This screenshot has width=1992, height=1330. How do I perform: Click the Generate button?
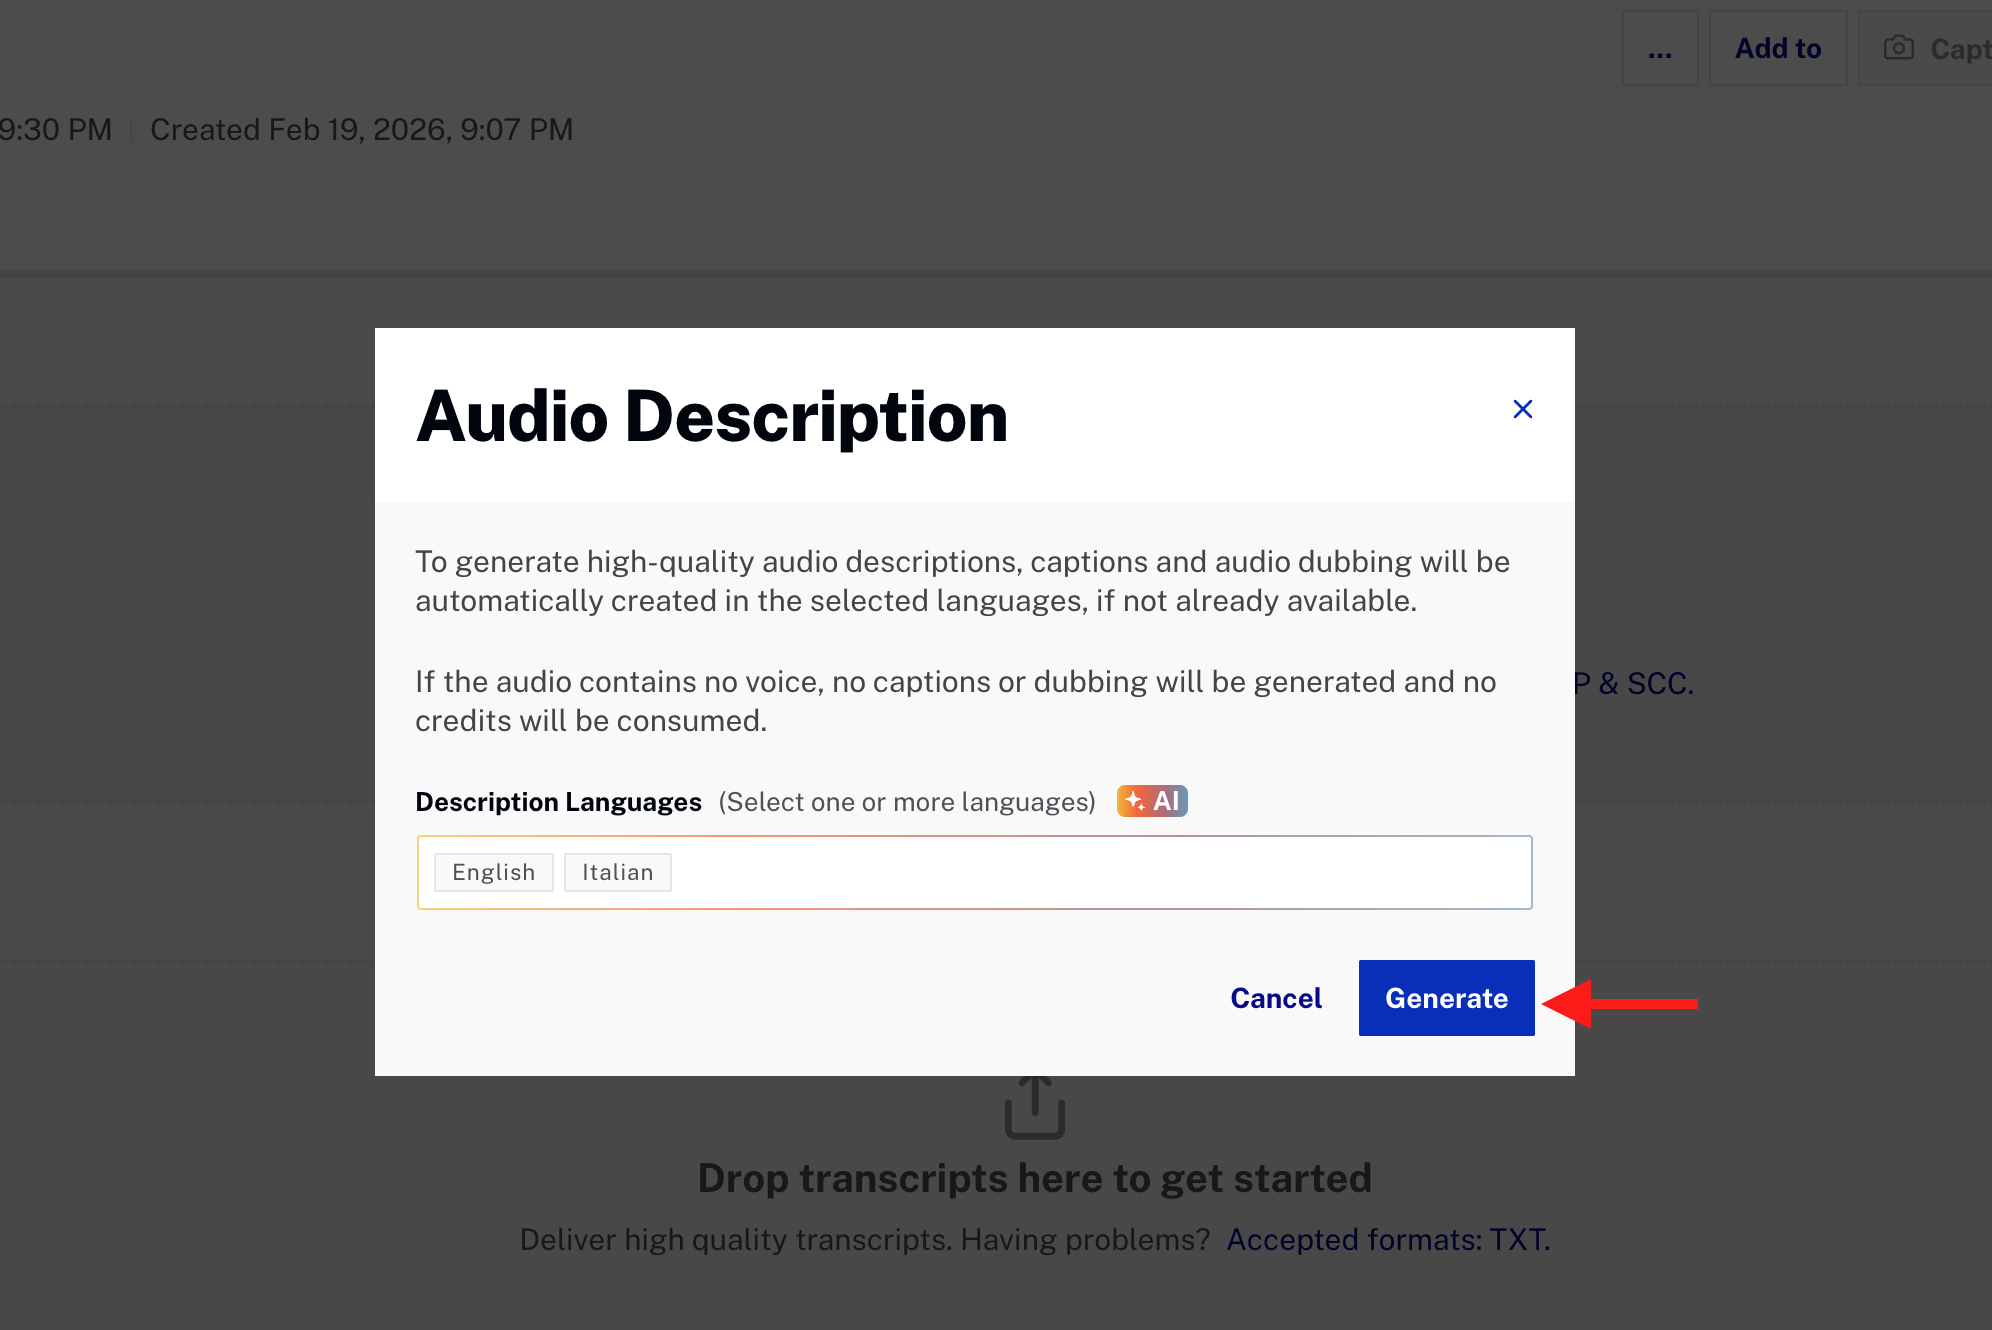tap(1446, 997)
